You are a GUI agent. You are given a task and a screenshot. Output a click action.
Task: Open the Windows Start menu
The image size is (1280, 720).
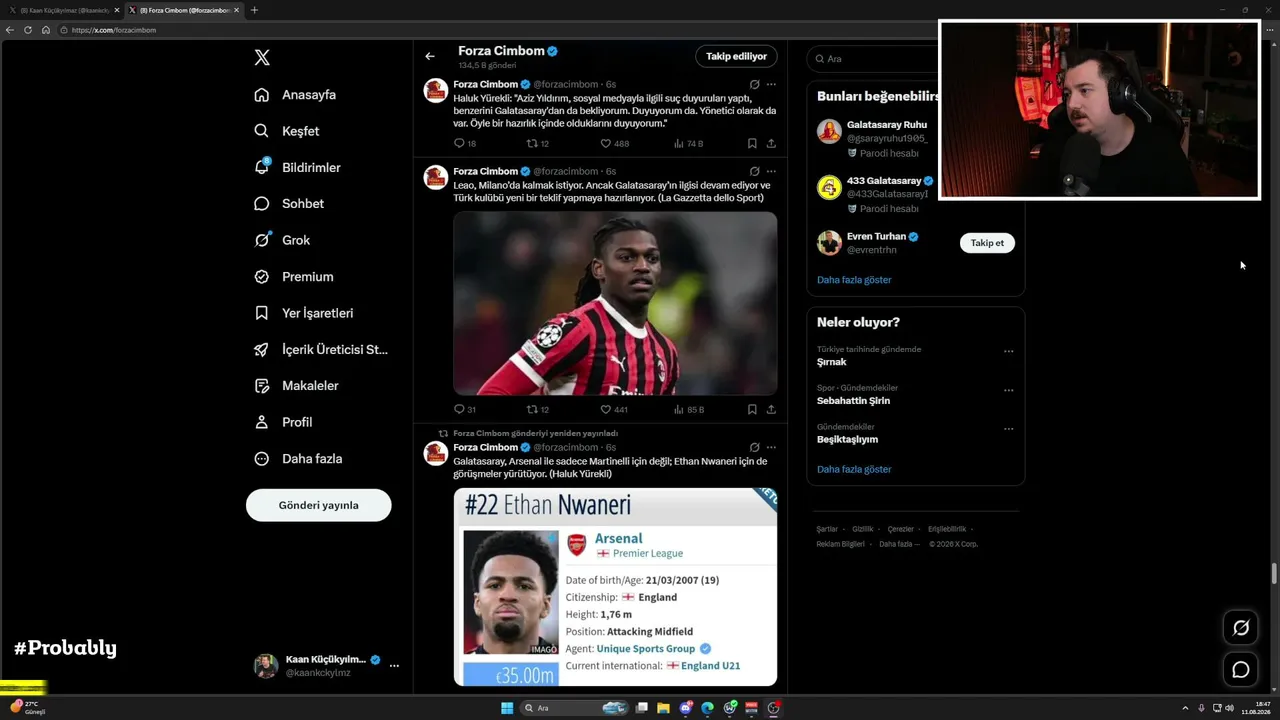tap(507, 708)
